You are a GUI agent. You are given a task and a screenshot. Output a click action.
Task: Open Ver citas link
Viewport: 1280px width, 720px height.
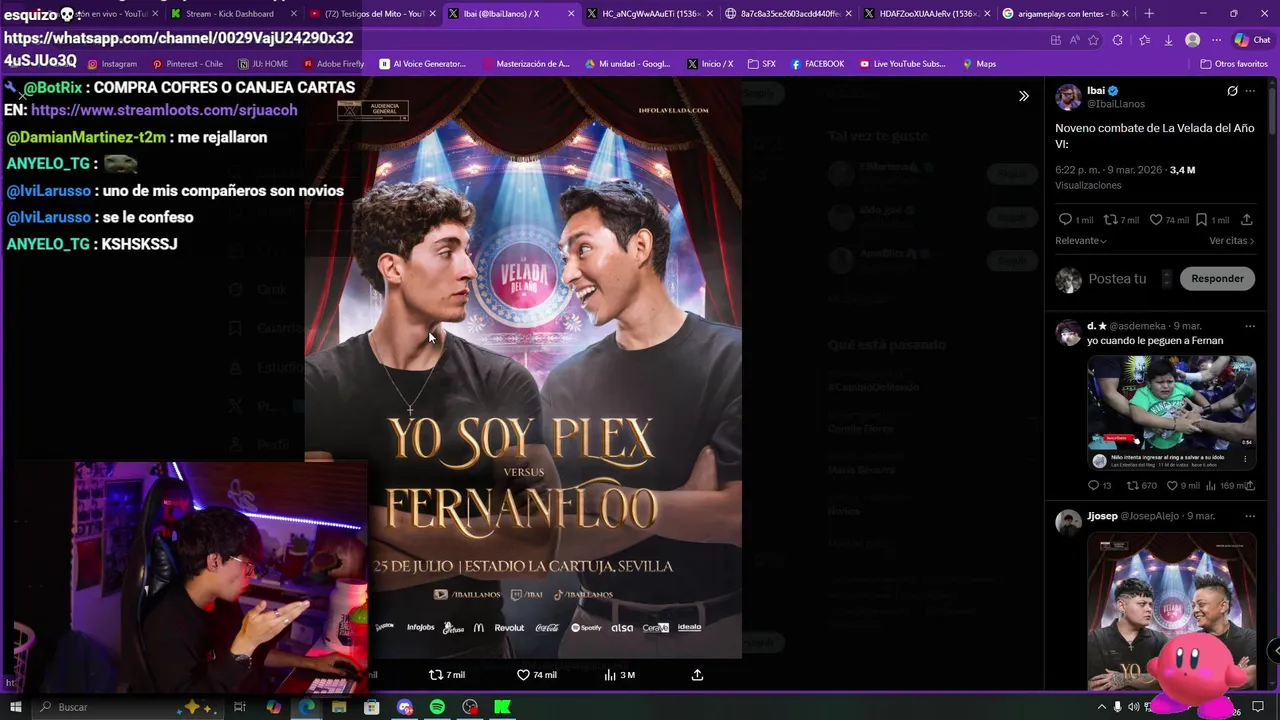(x=1231, y=241)
